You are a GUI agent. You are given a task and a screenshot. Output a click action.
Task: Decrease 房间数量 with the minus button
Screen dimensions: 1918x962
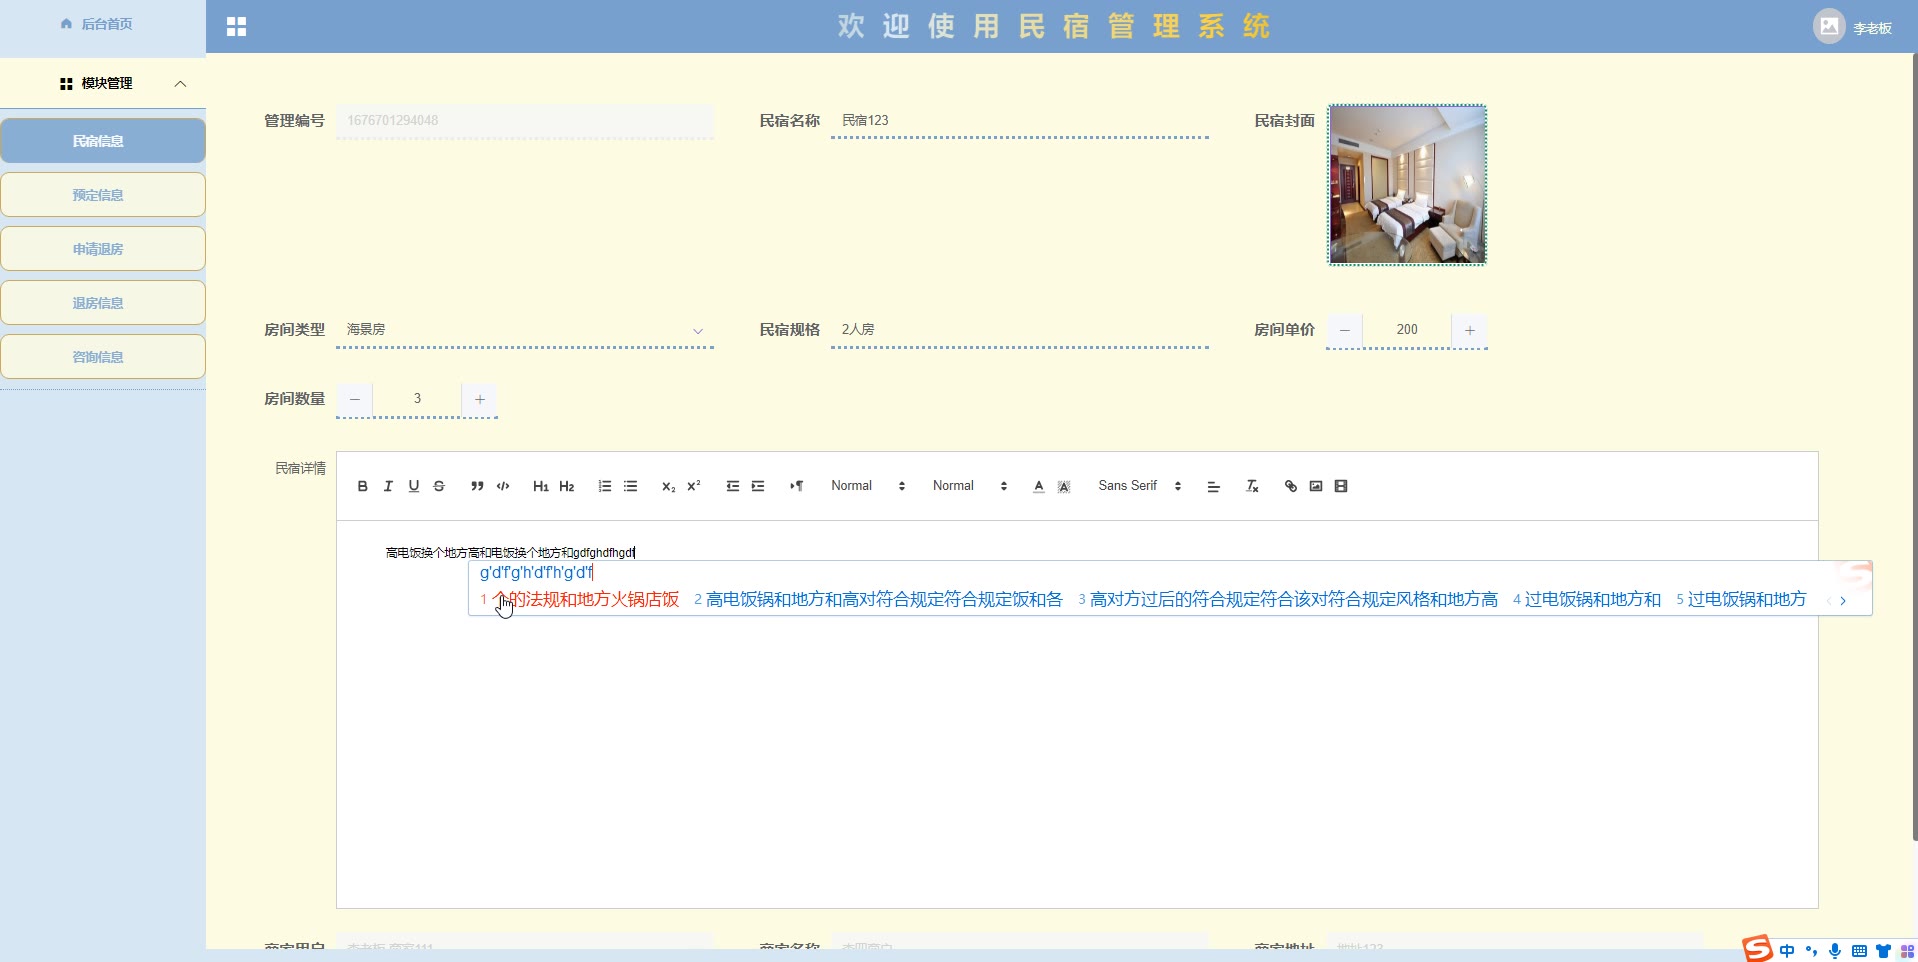[x=355, y=399]
